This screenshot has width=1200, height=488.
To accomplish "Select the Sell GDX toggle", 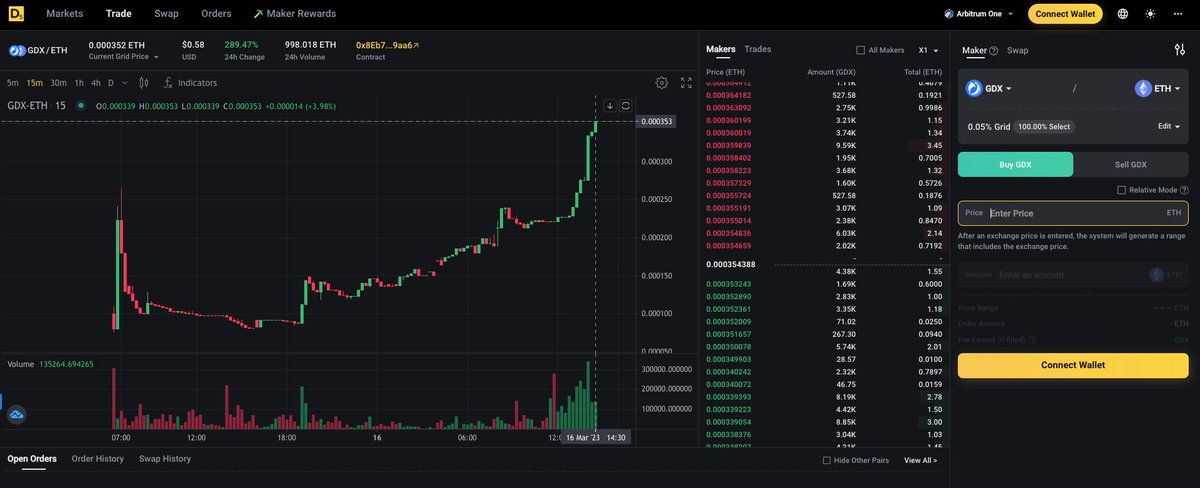I will pyautogui.click(x=1131, y=164).
